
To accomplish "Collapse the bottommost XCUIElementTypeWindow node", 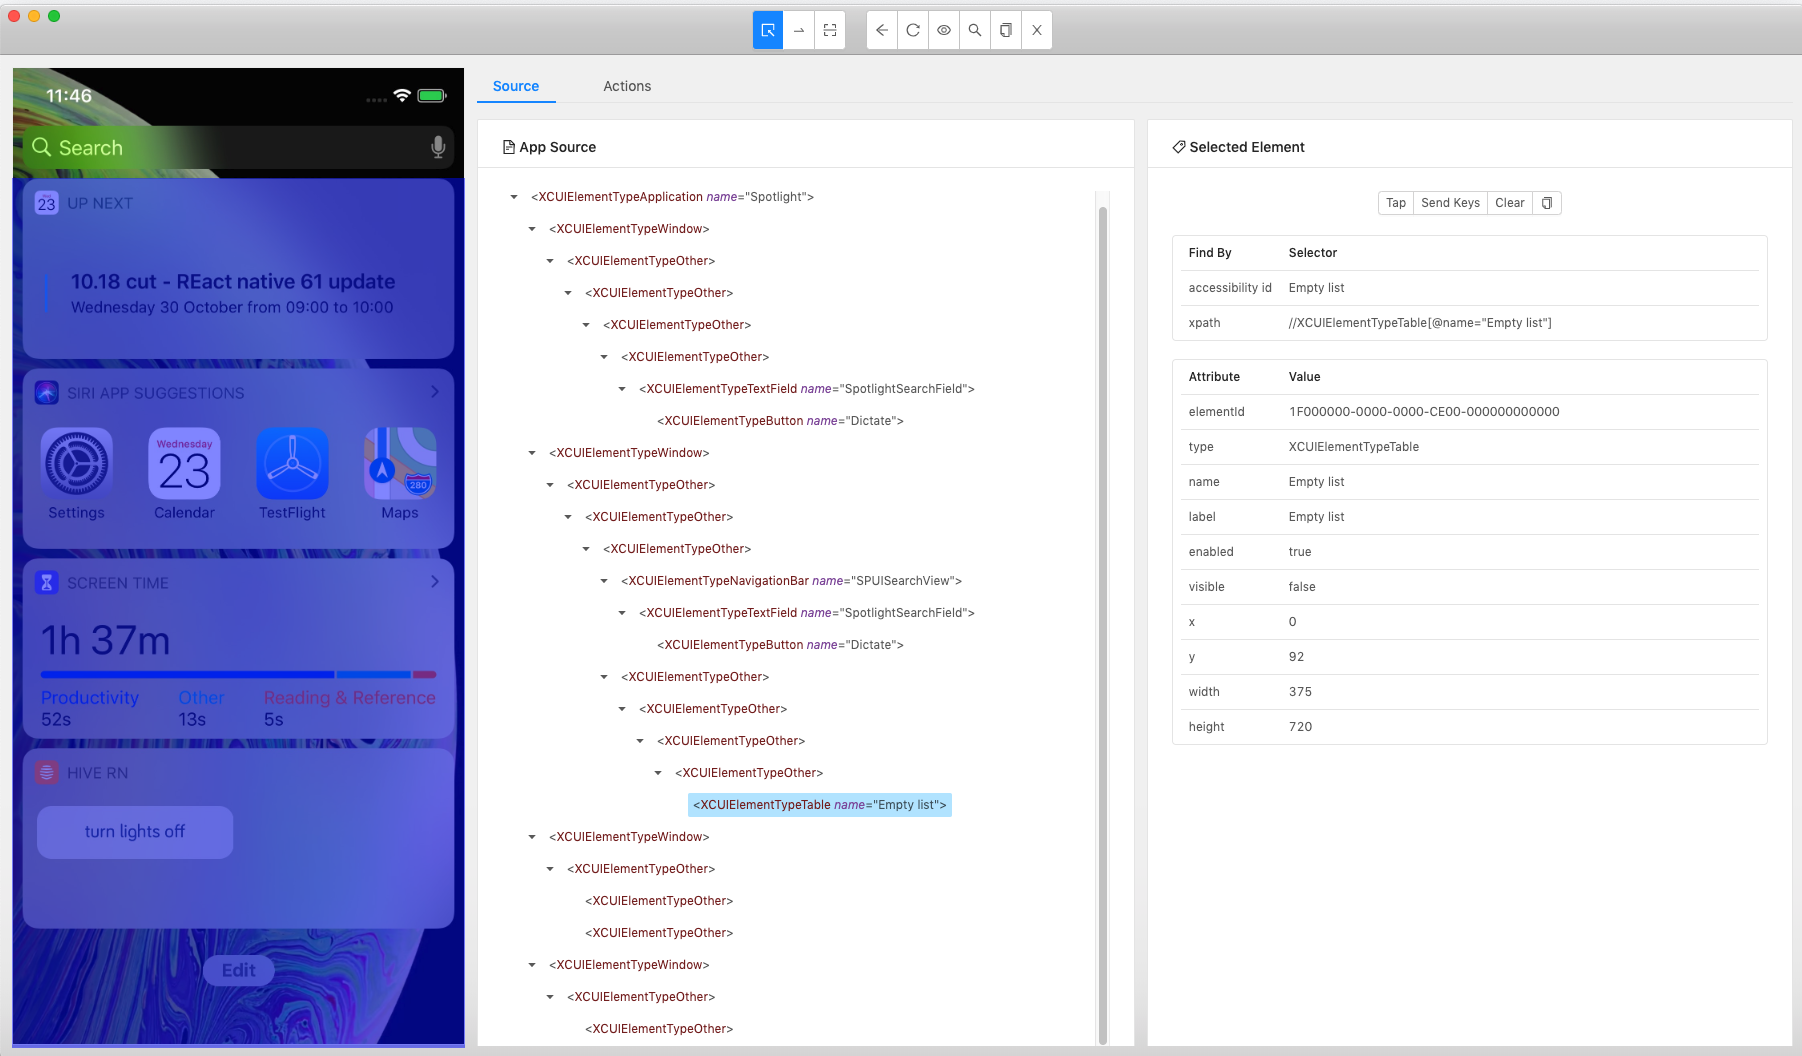I will 532,965.
